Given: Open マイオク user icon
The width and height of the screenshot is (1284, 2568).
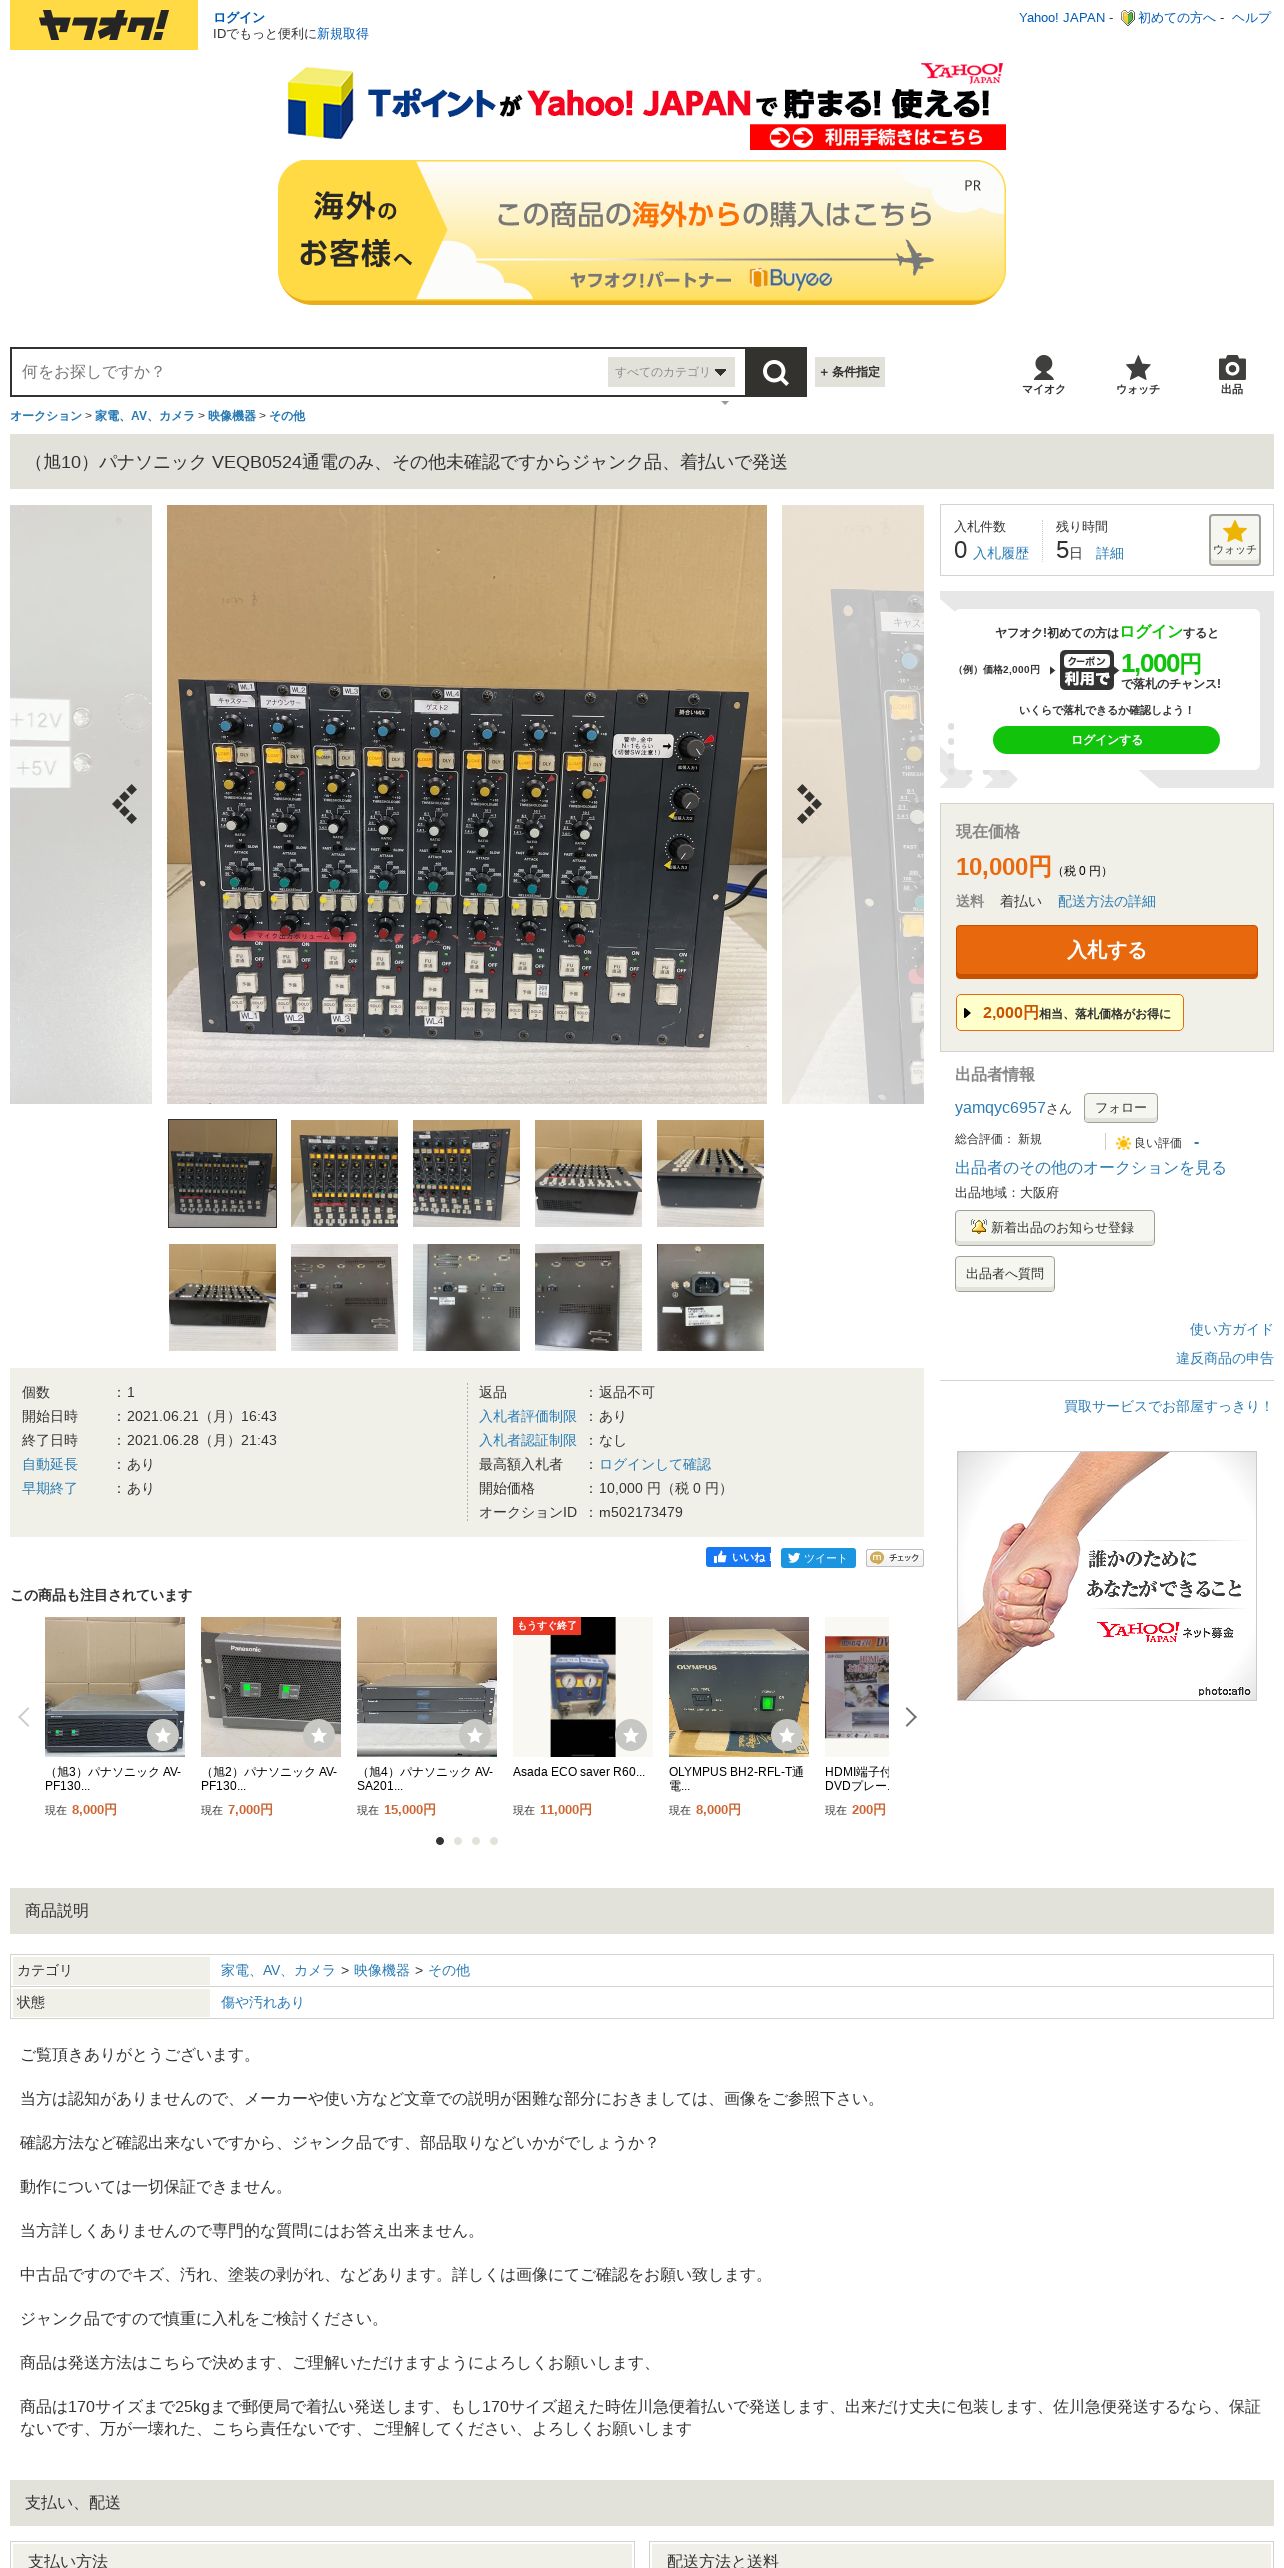Looking at the screenshot, I should pos(1043,375).
